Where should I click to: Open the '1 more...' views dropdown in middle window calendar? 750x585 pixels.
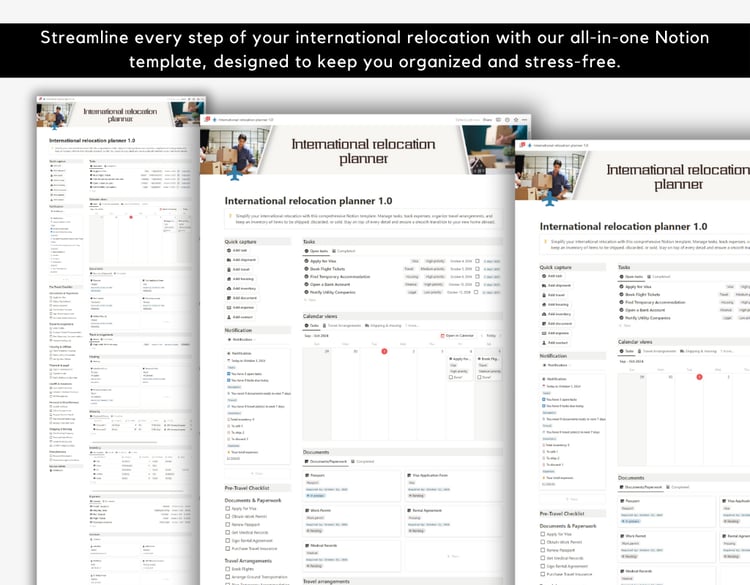pos(412,326)
